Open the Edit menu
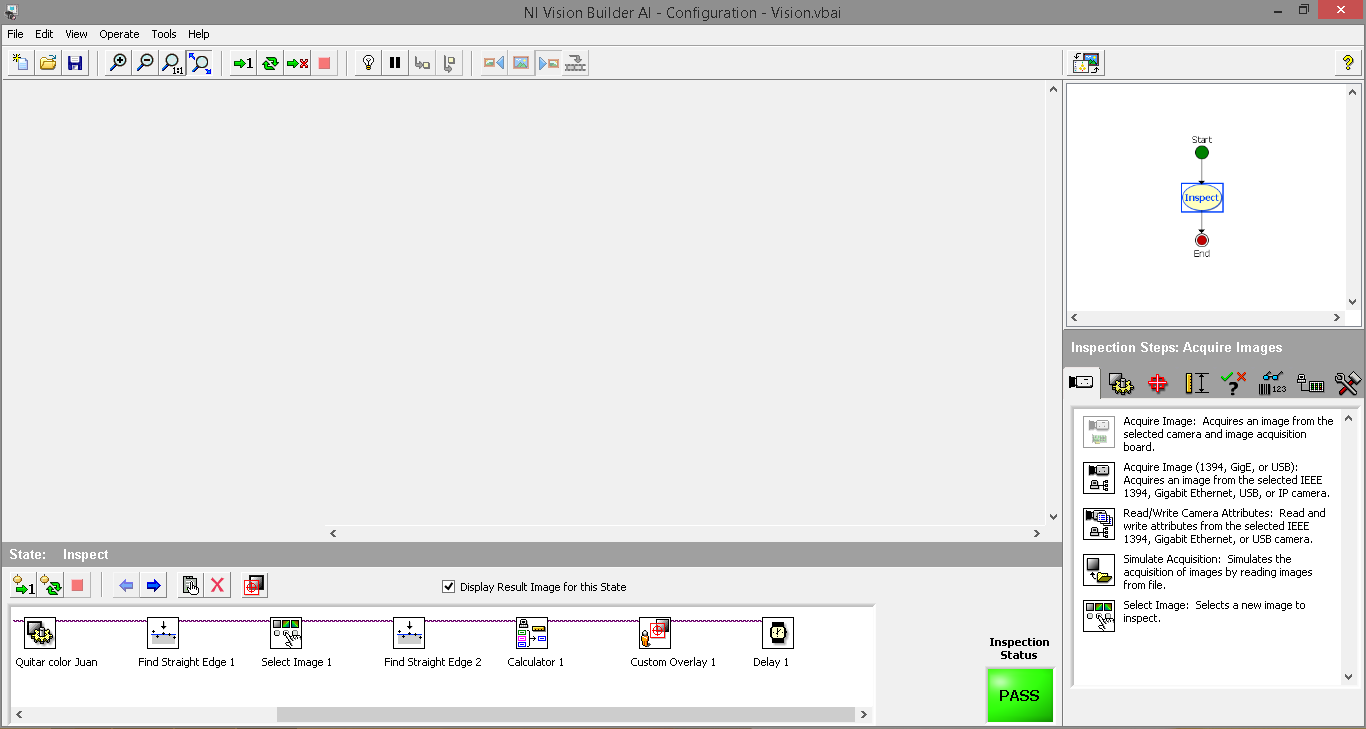 (x=44, y=34)
